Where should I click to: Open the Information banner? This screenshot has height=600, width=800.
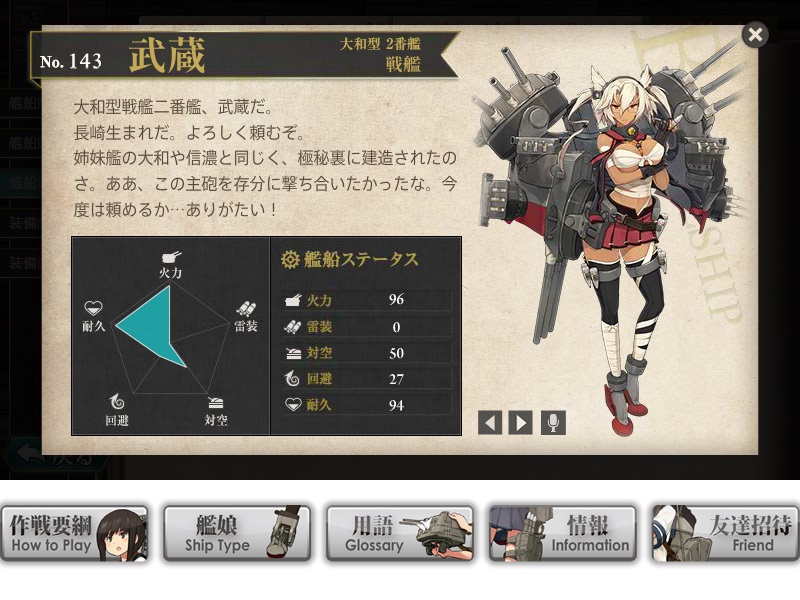[x=563, y=534]
